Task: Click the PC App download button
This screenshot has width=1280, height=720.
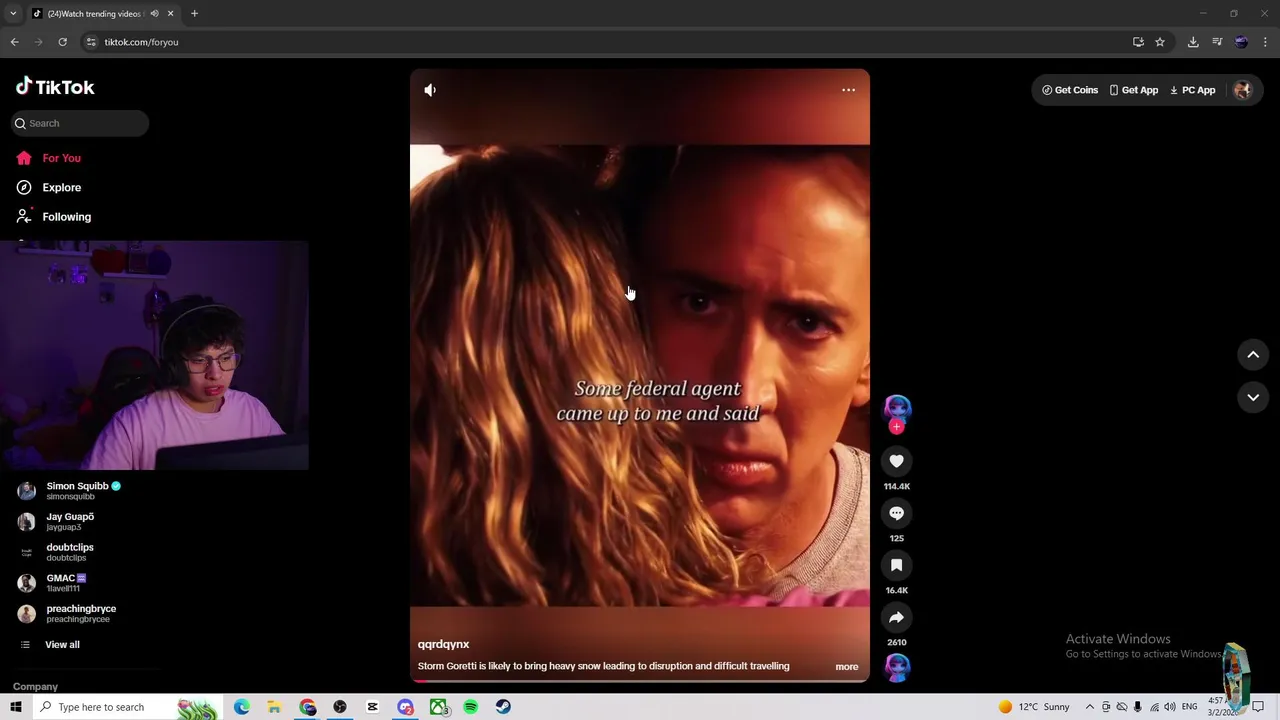Action: coord(1192,90)
